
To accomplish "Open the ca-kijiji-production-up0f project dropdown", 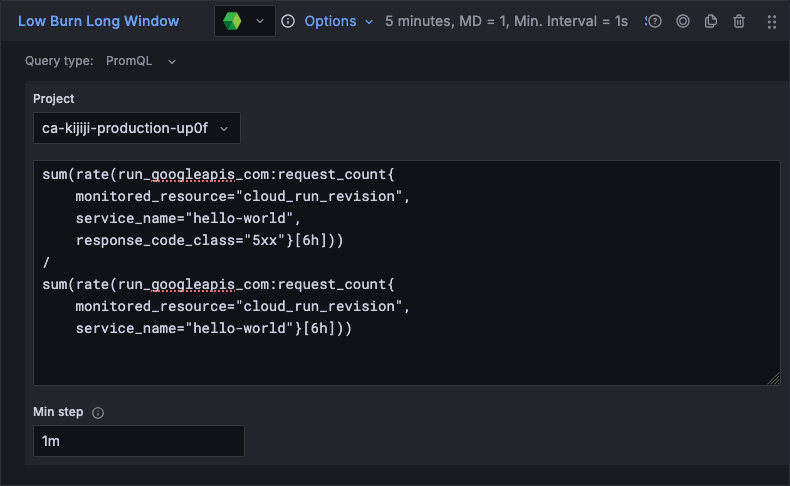I will coord(136,128).
